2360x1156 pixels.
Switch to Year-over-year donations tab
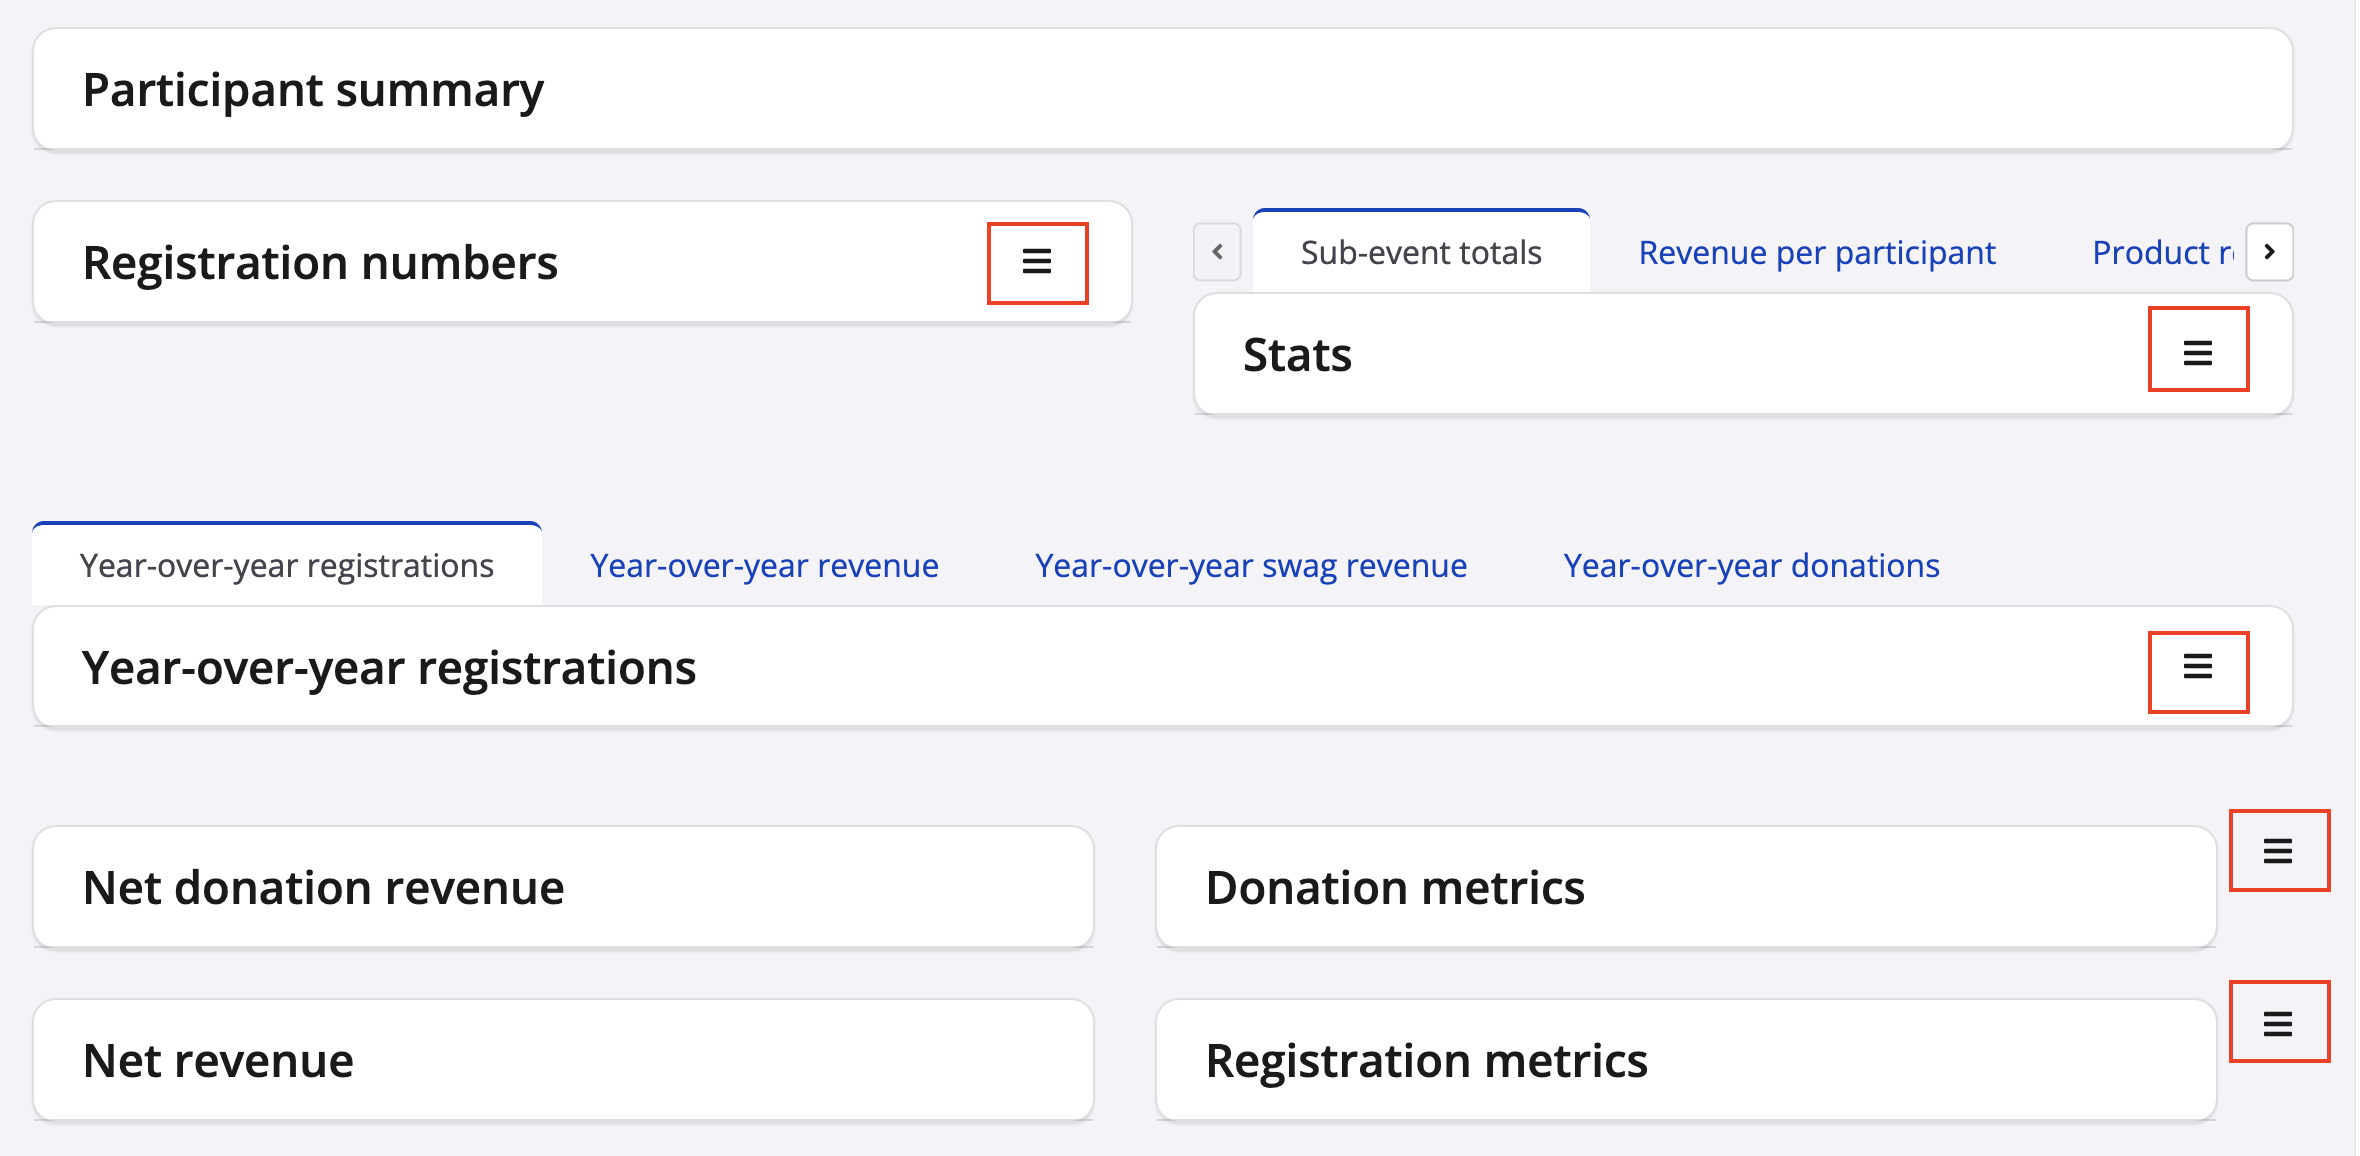1751,566
